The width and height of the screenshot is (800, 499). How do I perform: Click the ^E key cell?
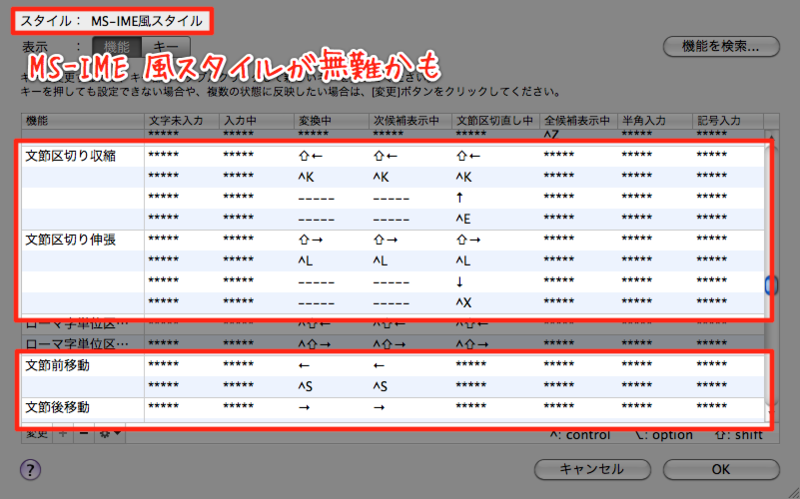[x=463, y=219]
